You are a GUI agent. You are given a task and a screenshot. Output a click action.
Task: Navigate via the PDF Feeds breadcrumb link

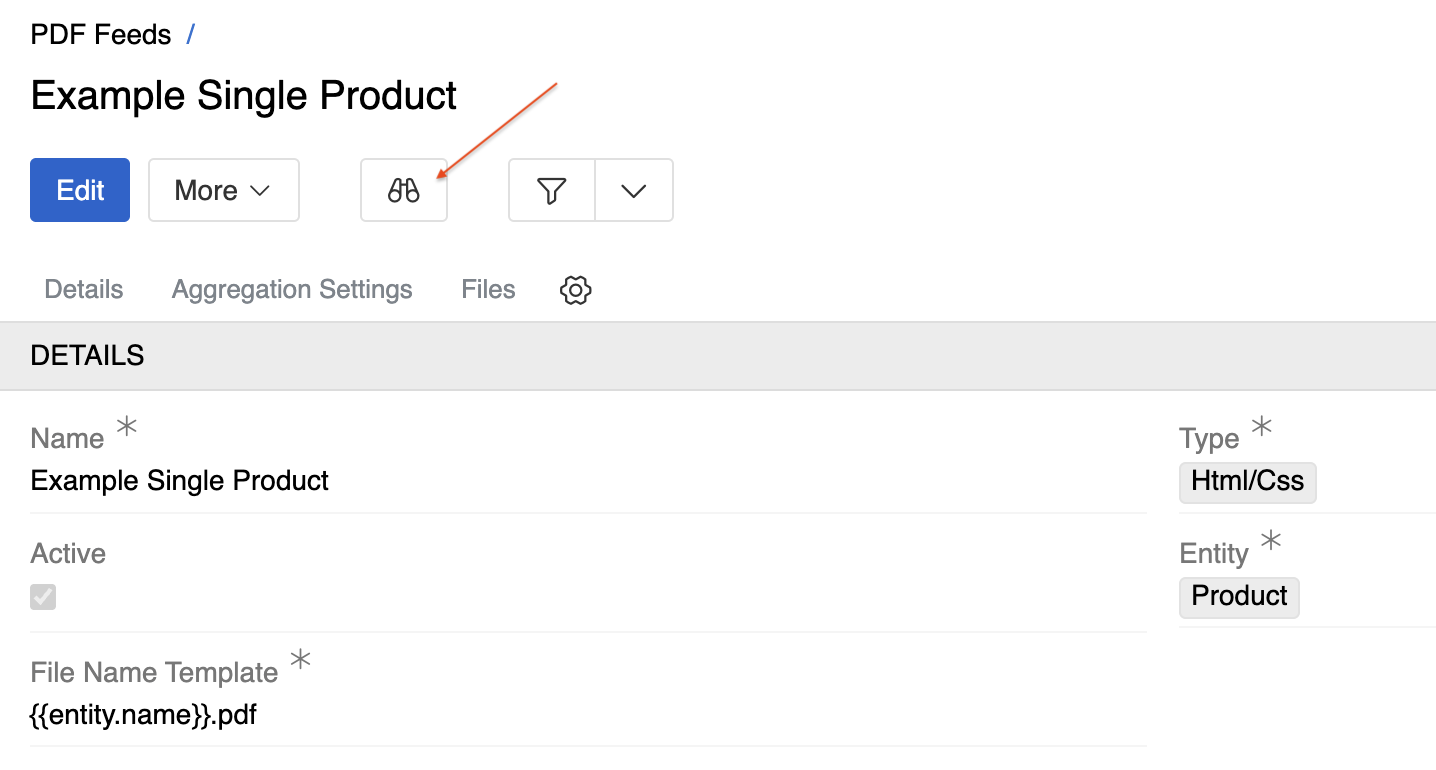(101, 33)
